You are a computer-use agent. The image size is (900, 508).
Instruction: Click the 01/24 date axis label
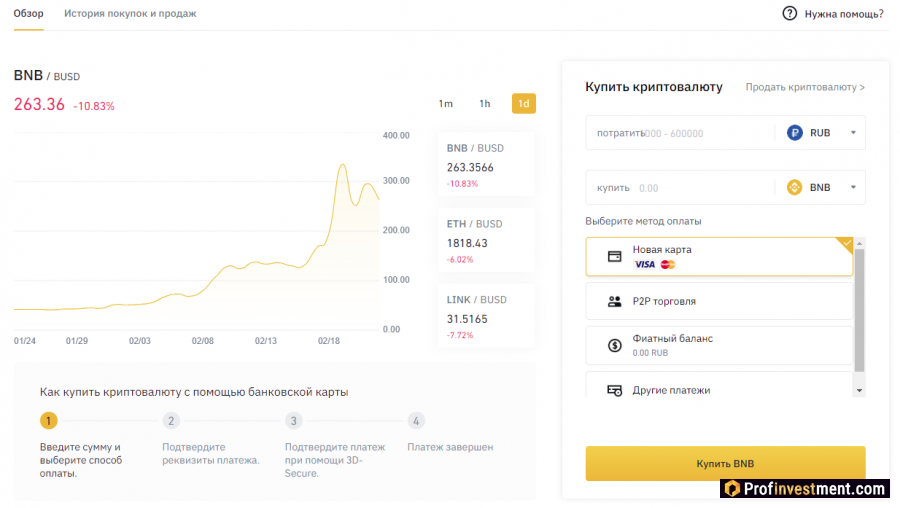coord(25,341)
